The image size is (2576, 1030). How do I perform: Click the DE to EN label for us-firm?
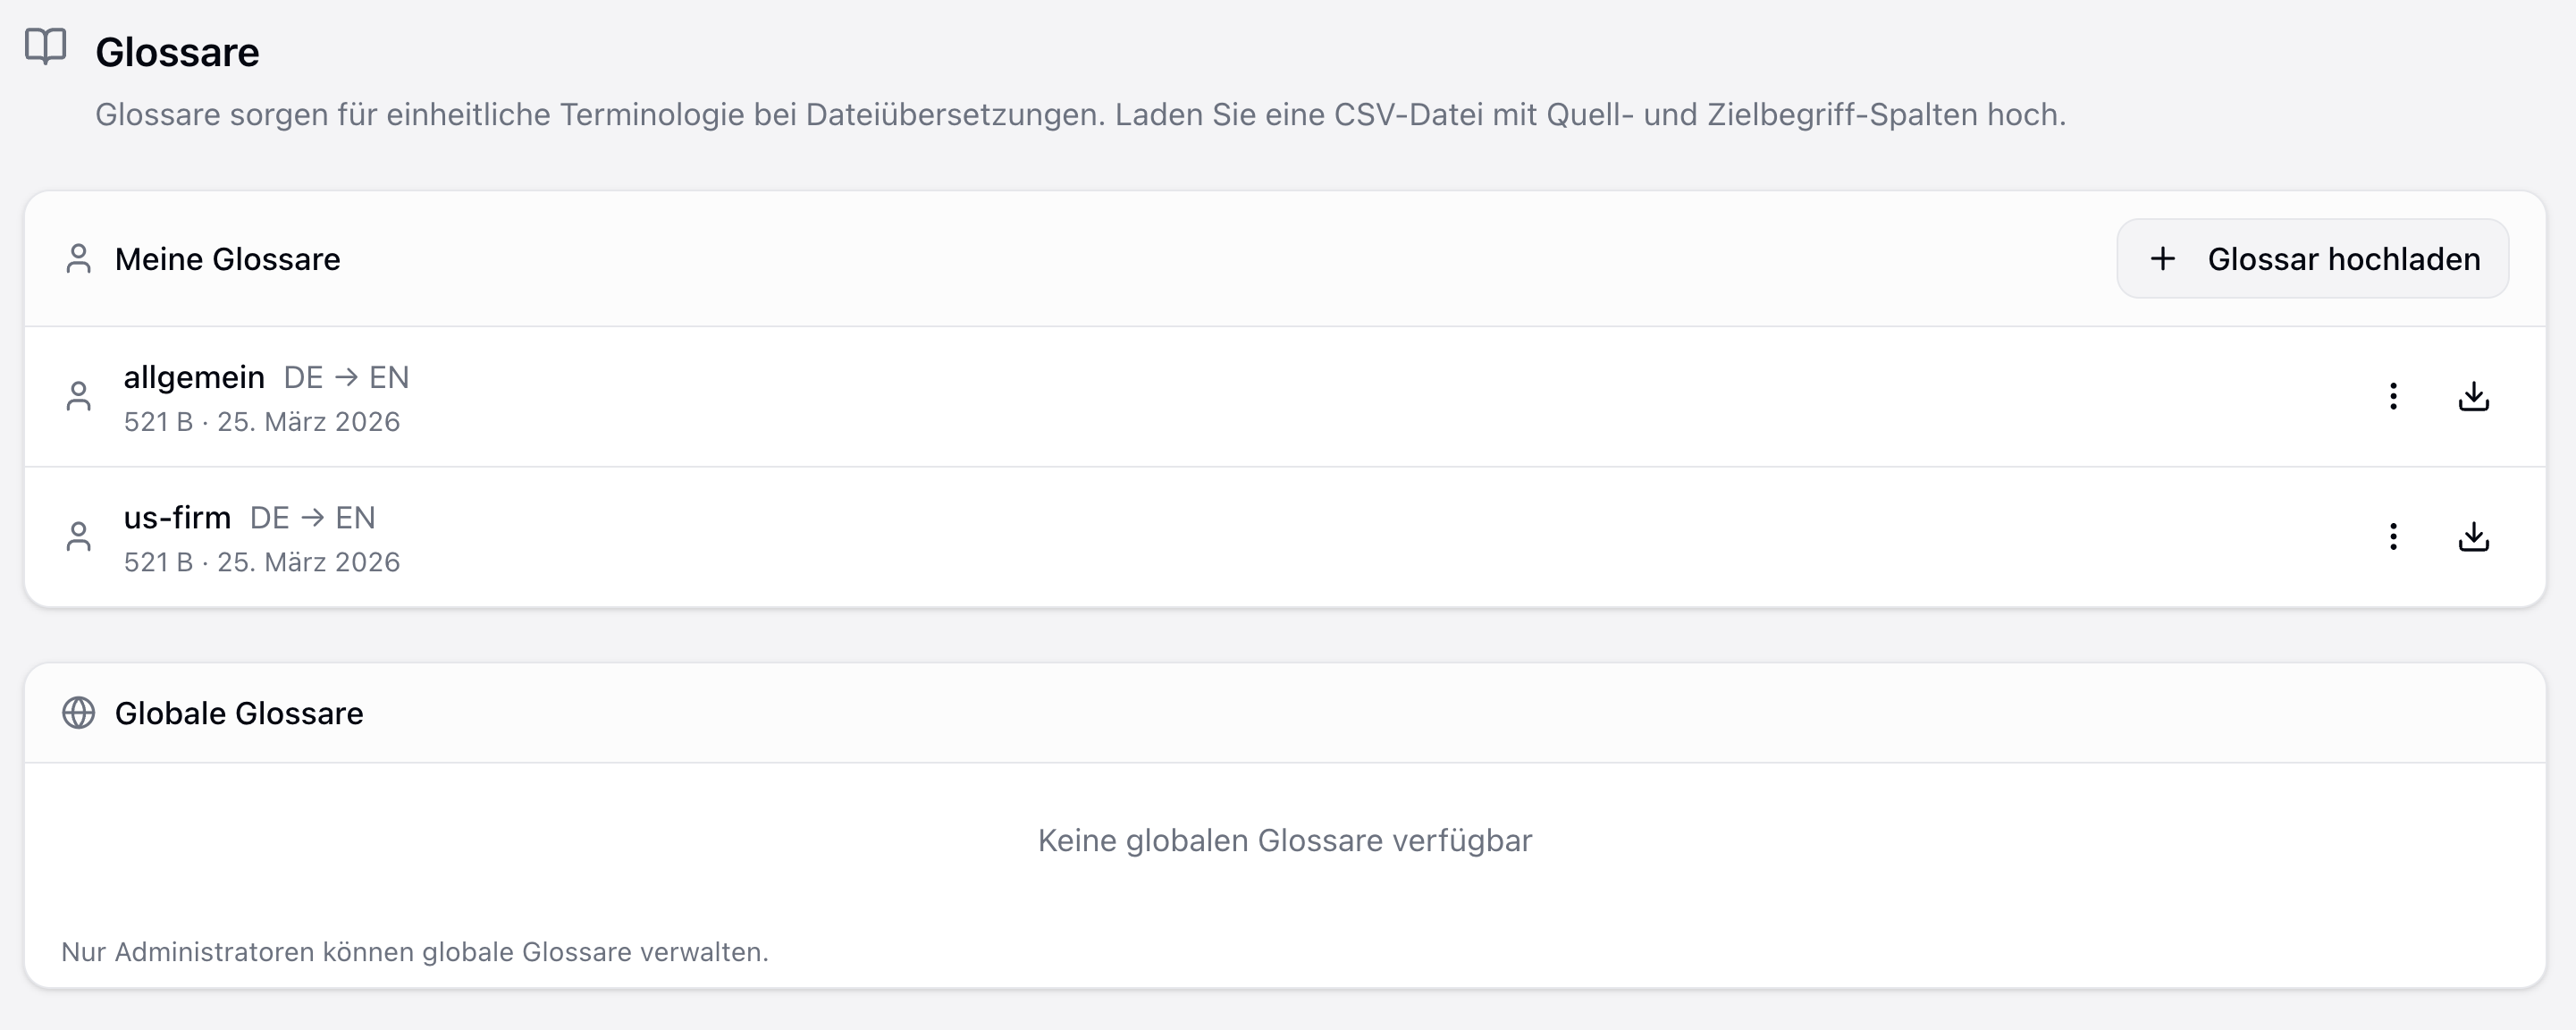(x=313, y=517)
